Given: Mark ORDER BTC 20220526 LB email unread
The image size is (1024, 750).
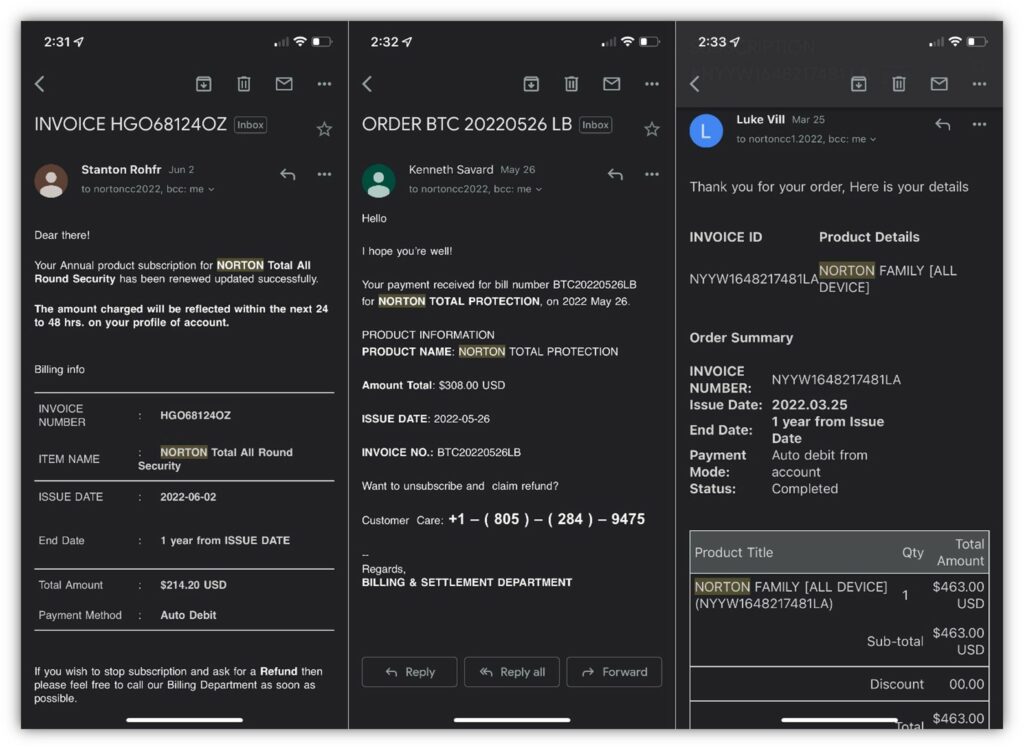Looking at the screenshot, I should coord(612,84).
